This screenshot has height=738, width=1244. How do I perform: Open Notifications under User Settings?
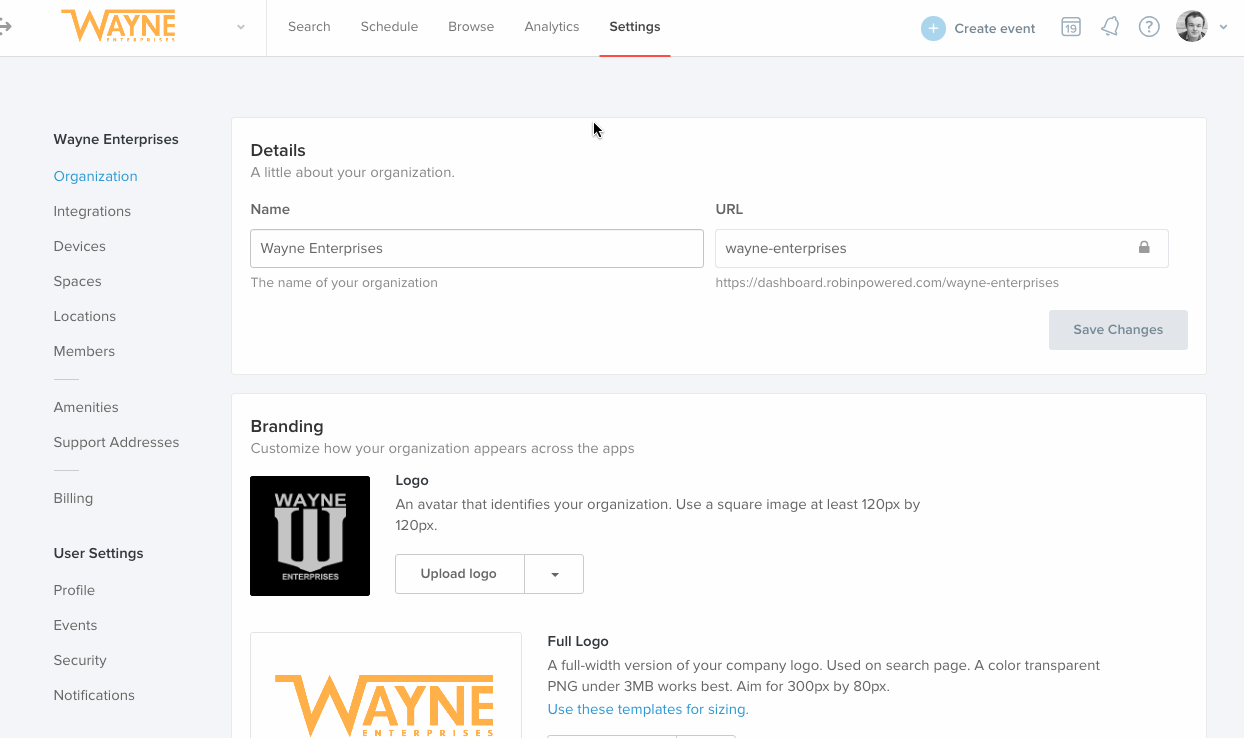click(94, 695)
